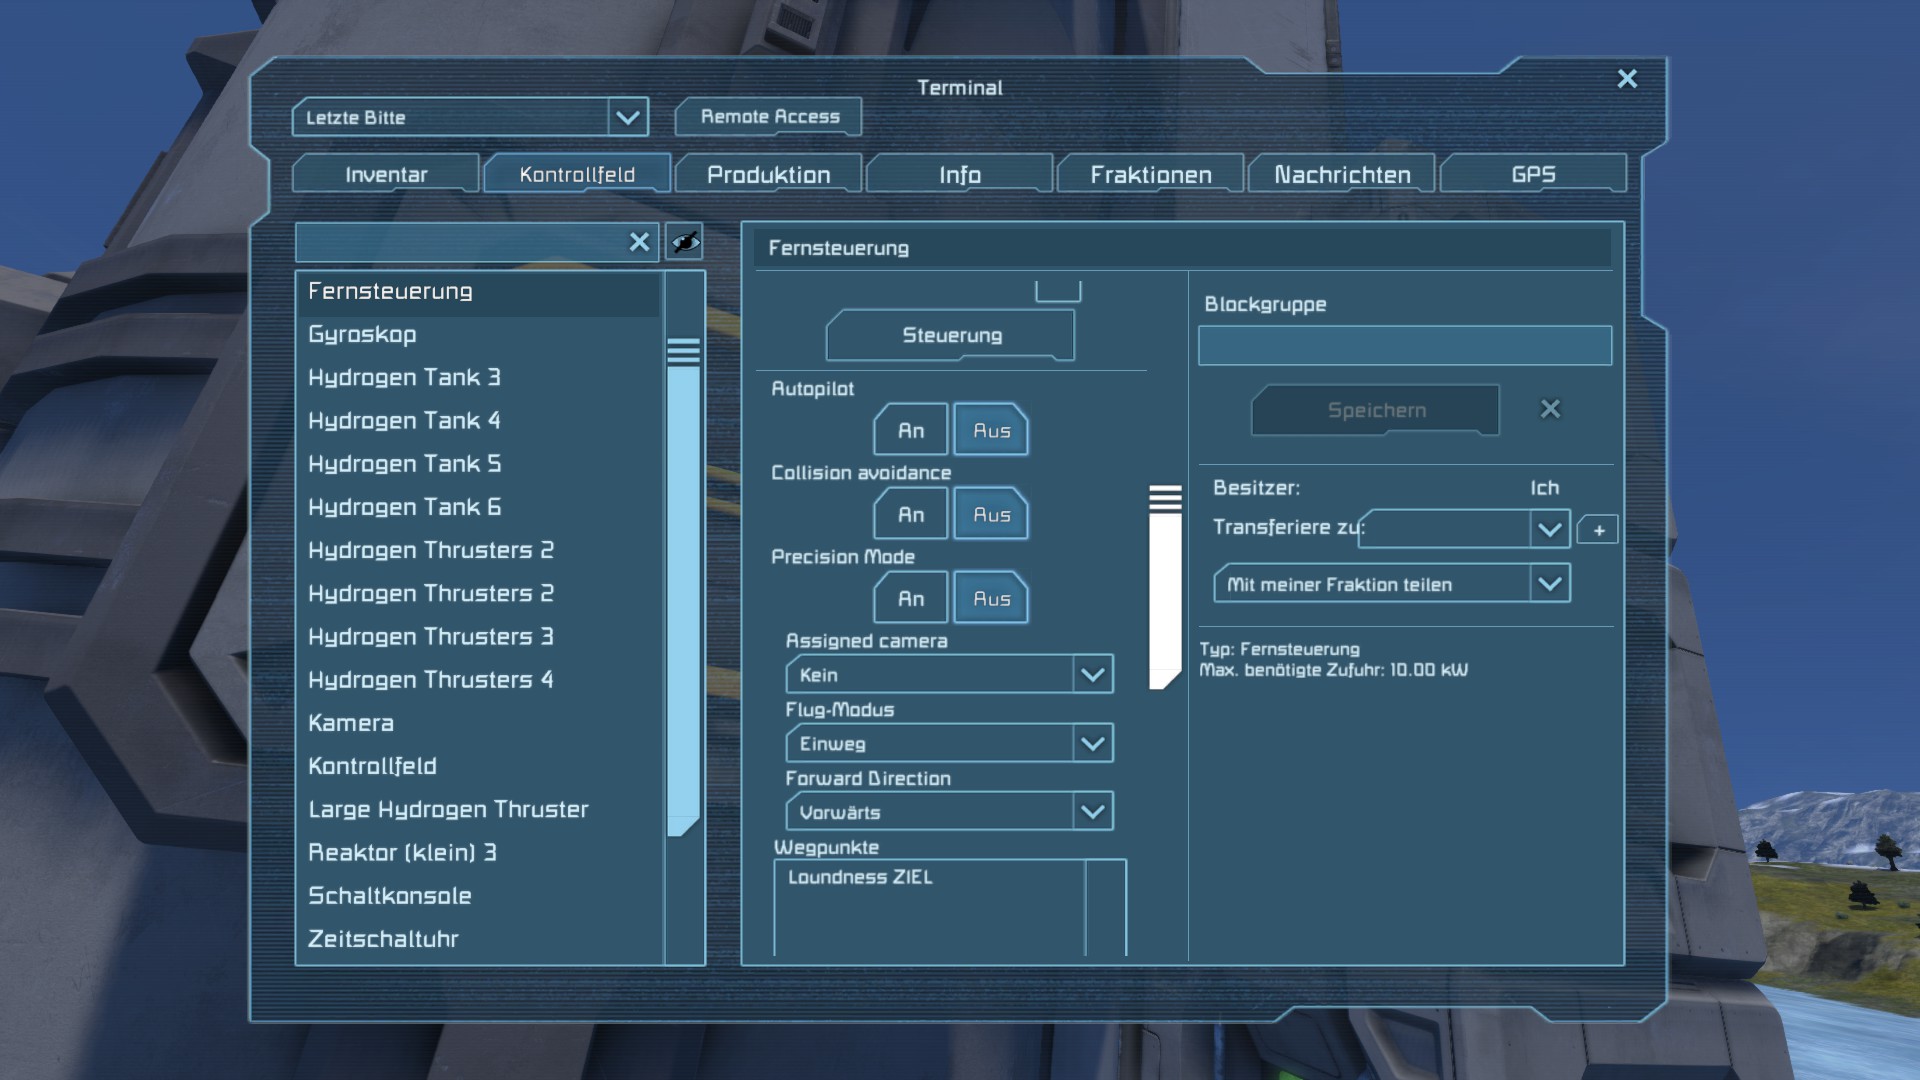Switch to the Produktion tab
This screenshot has height=1080, width=1920.
click(768, 175)
